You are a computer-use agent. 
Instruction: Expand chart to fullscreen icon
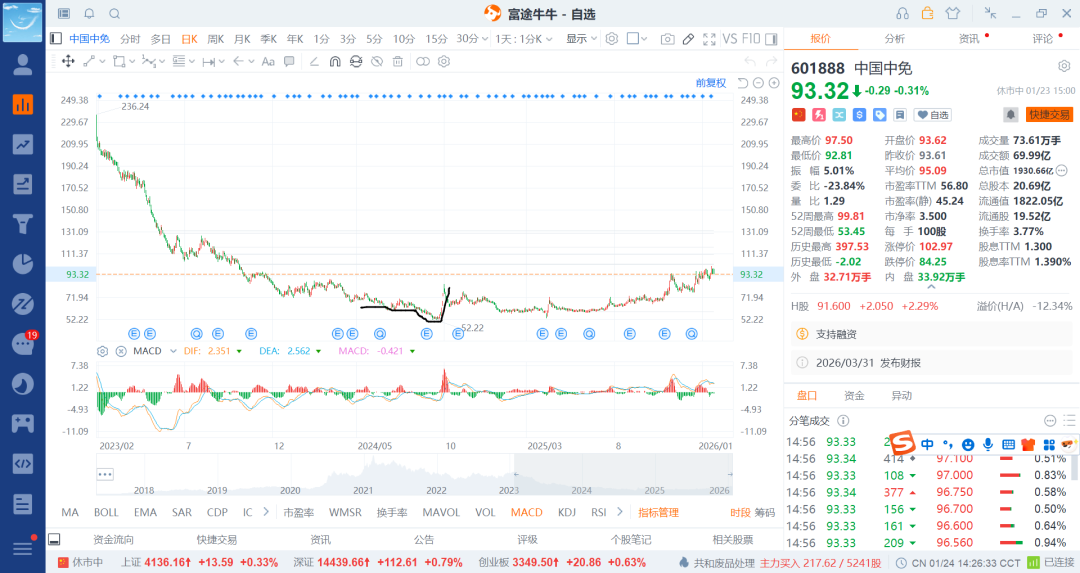point(709,39)
